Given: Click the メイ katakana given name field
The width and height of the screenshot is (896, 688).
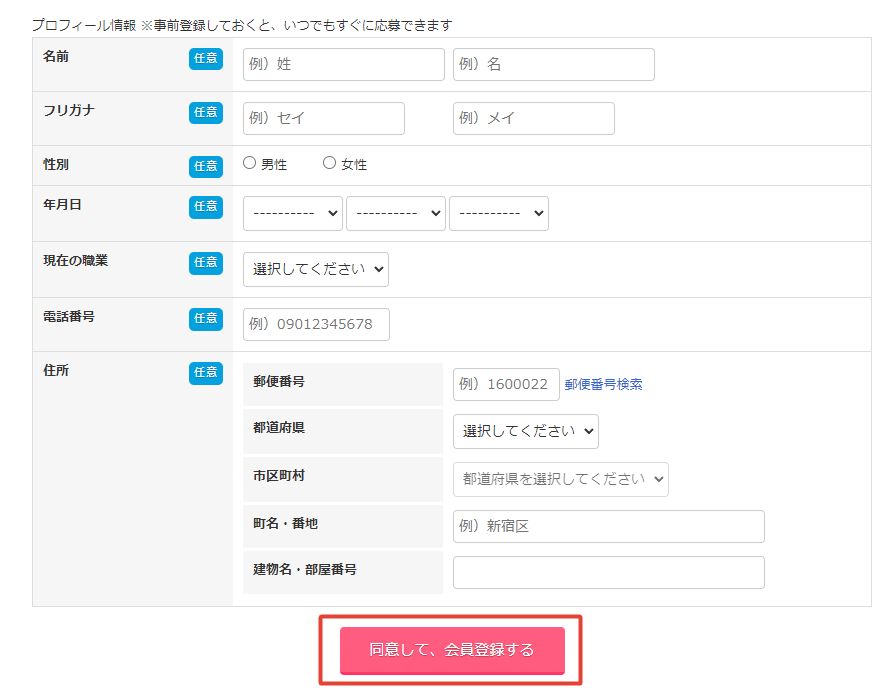Looking at the screenshot, I should pos(533,118).
